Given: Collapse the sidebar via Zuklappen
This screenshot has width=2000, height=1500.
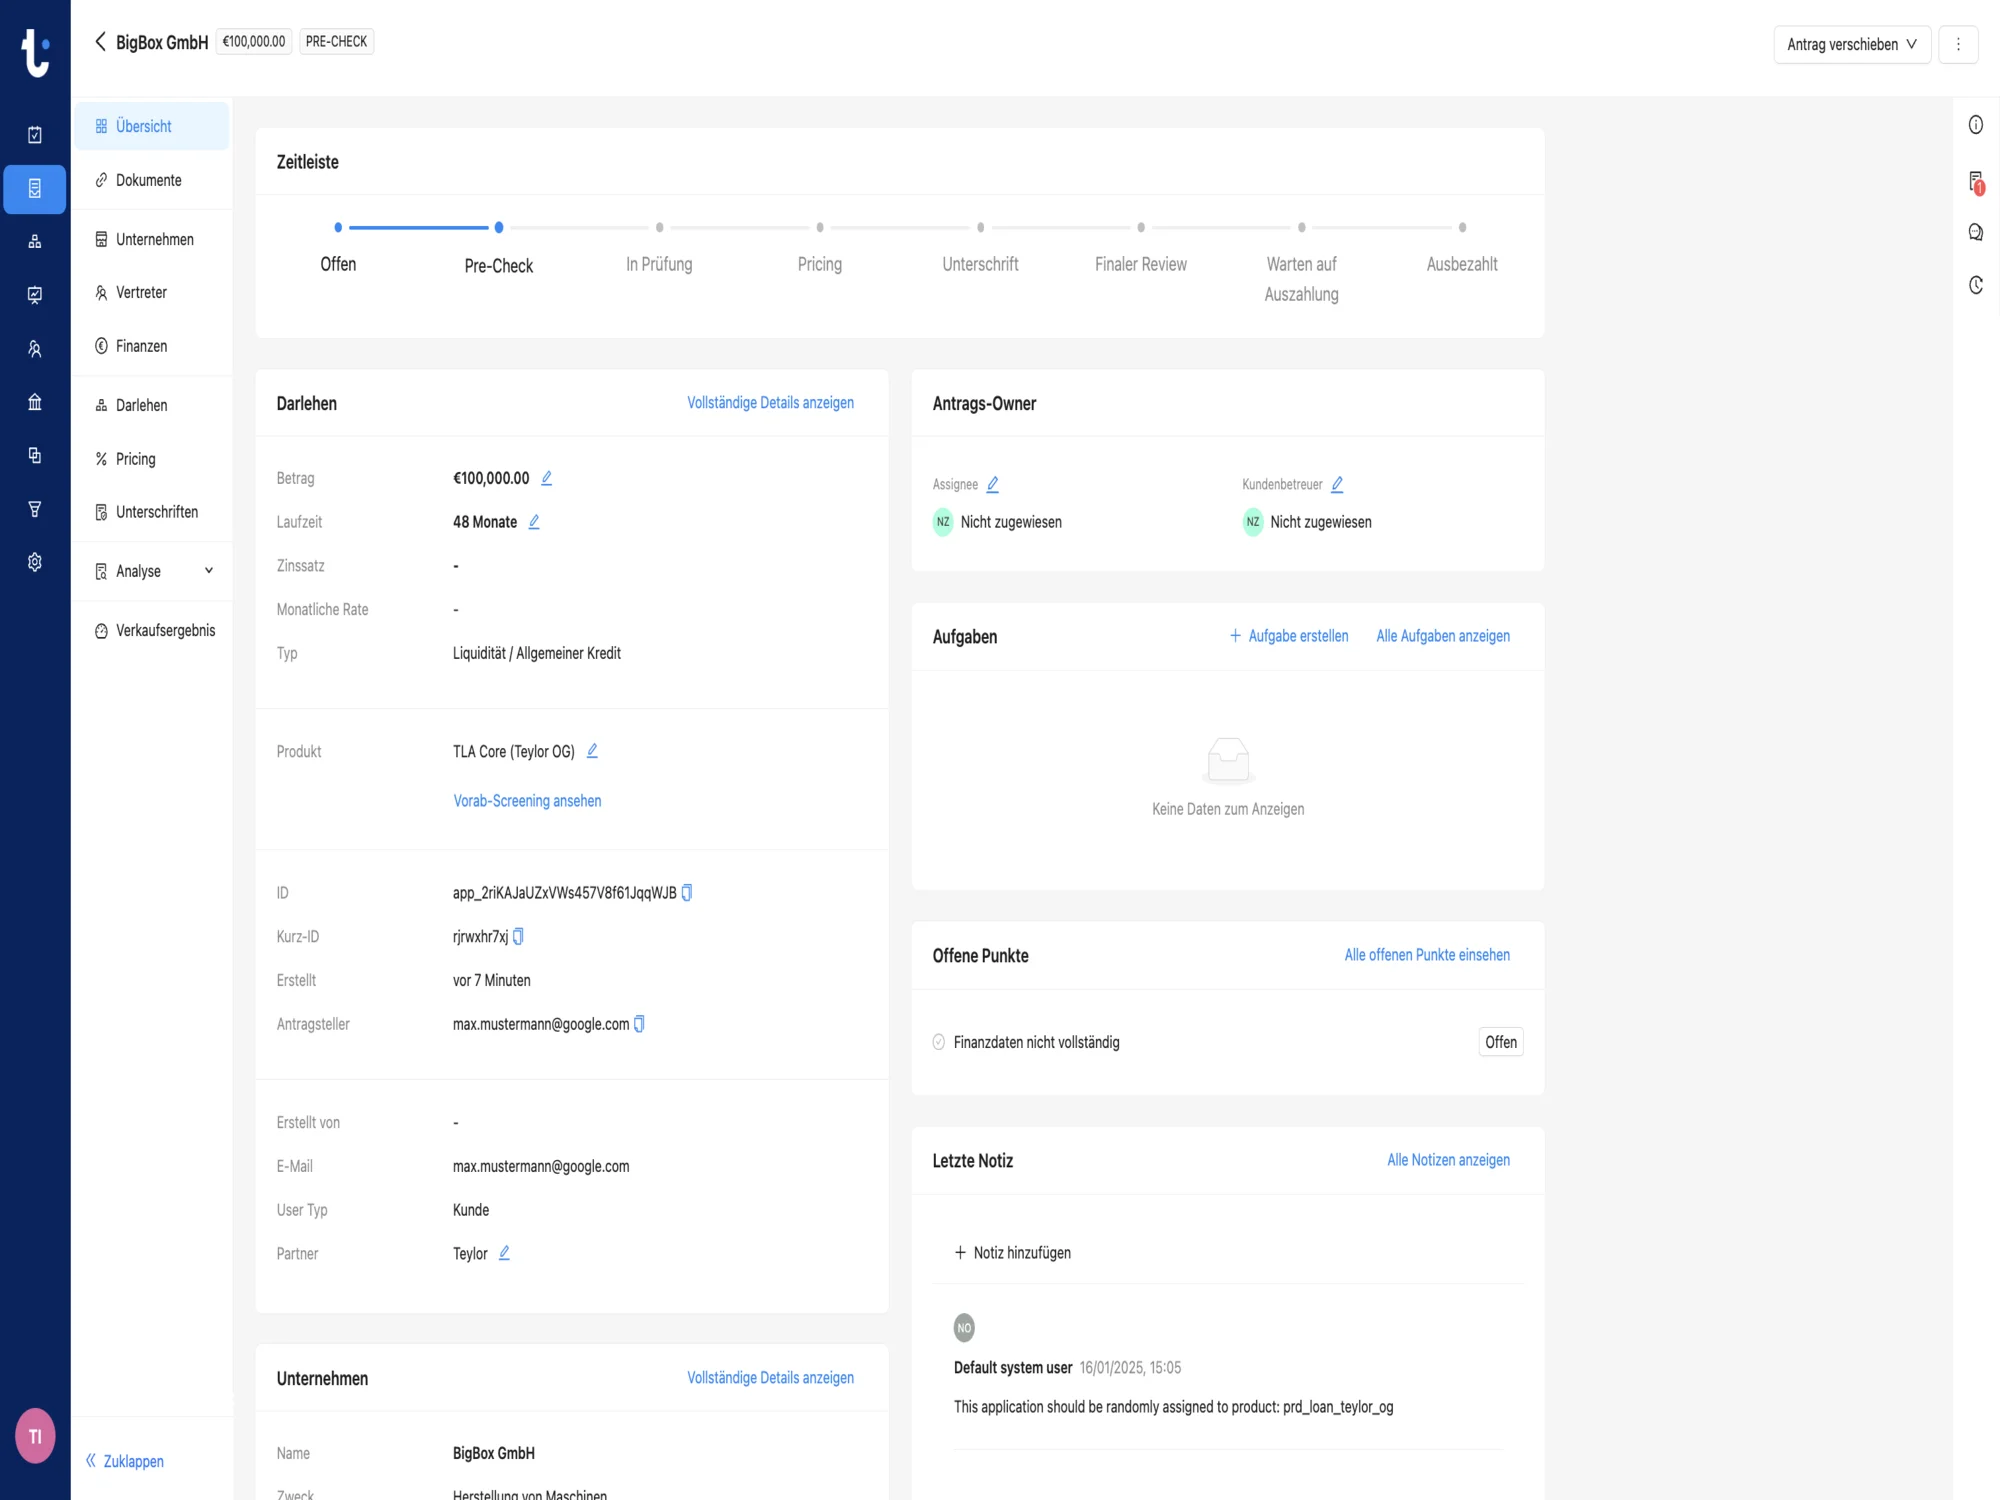Looking at the screenshot, I should click(125, 1461).
